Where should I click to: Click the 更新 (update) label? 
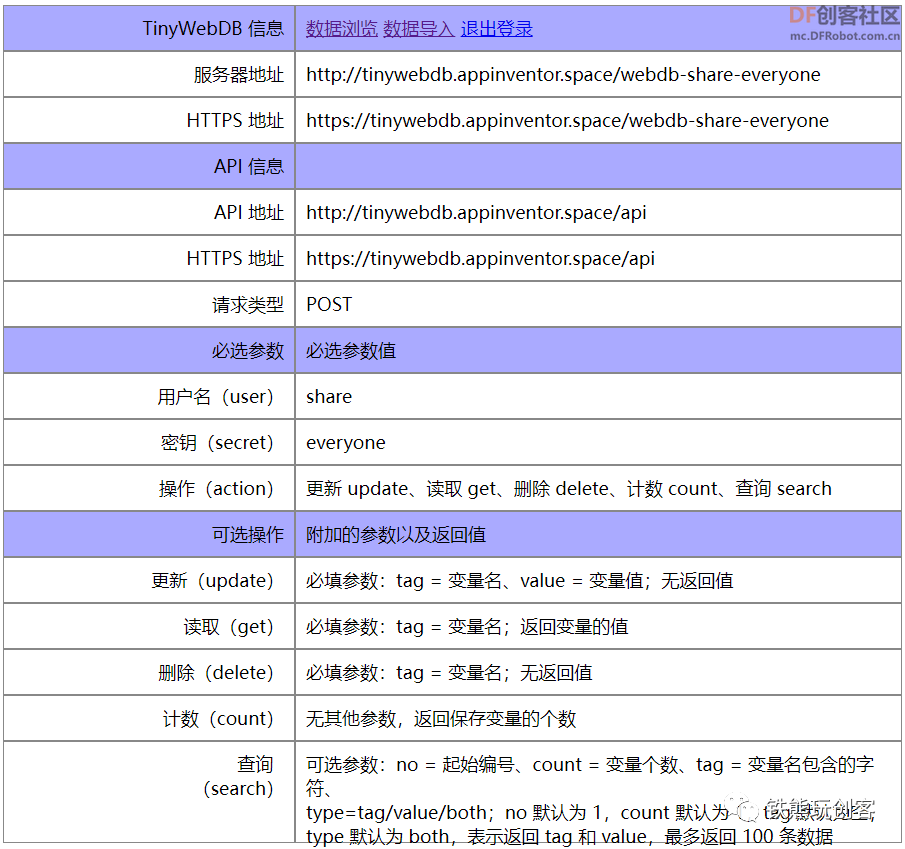coord(212,581)
